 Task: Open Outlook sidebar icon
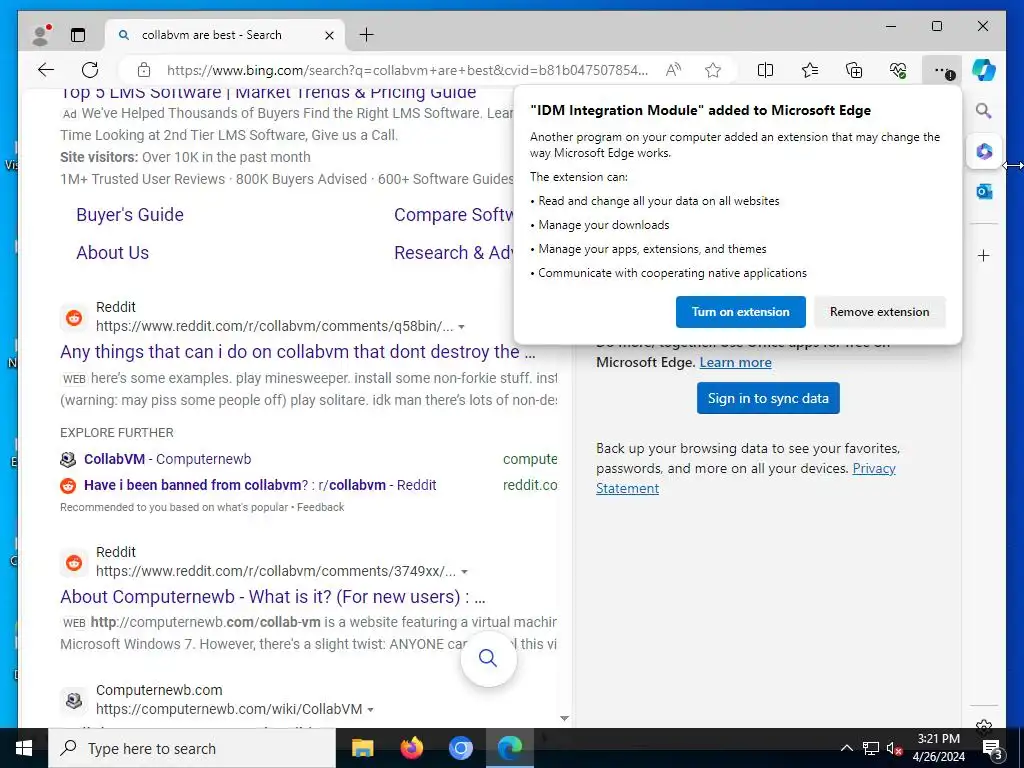click(984, 191)
